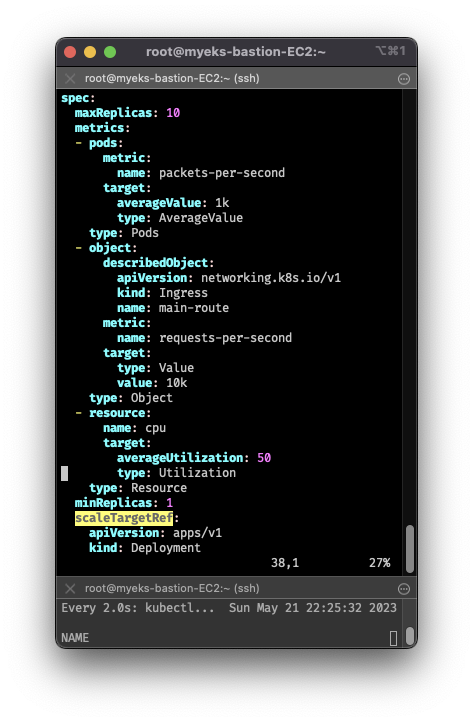Click the '- resource:' list entry

pos(113,413)
